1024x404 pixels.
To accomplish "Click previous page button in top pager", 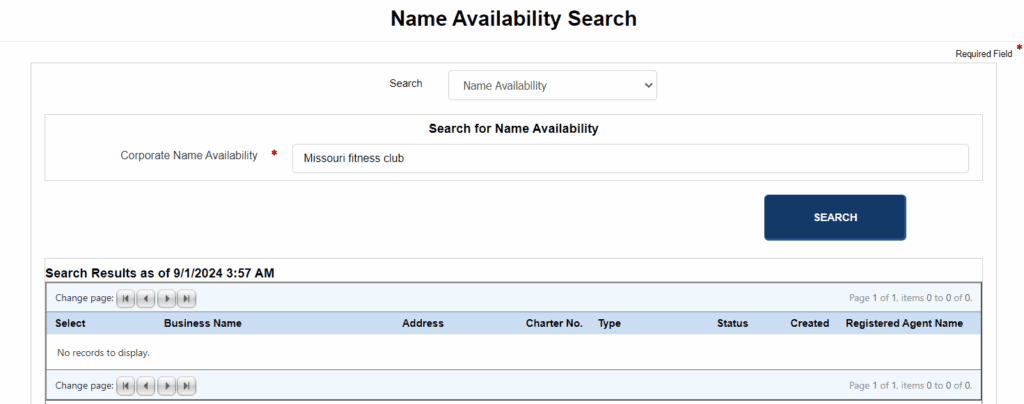I will 146,298.
